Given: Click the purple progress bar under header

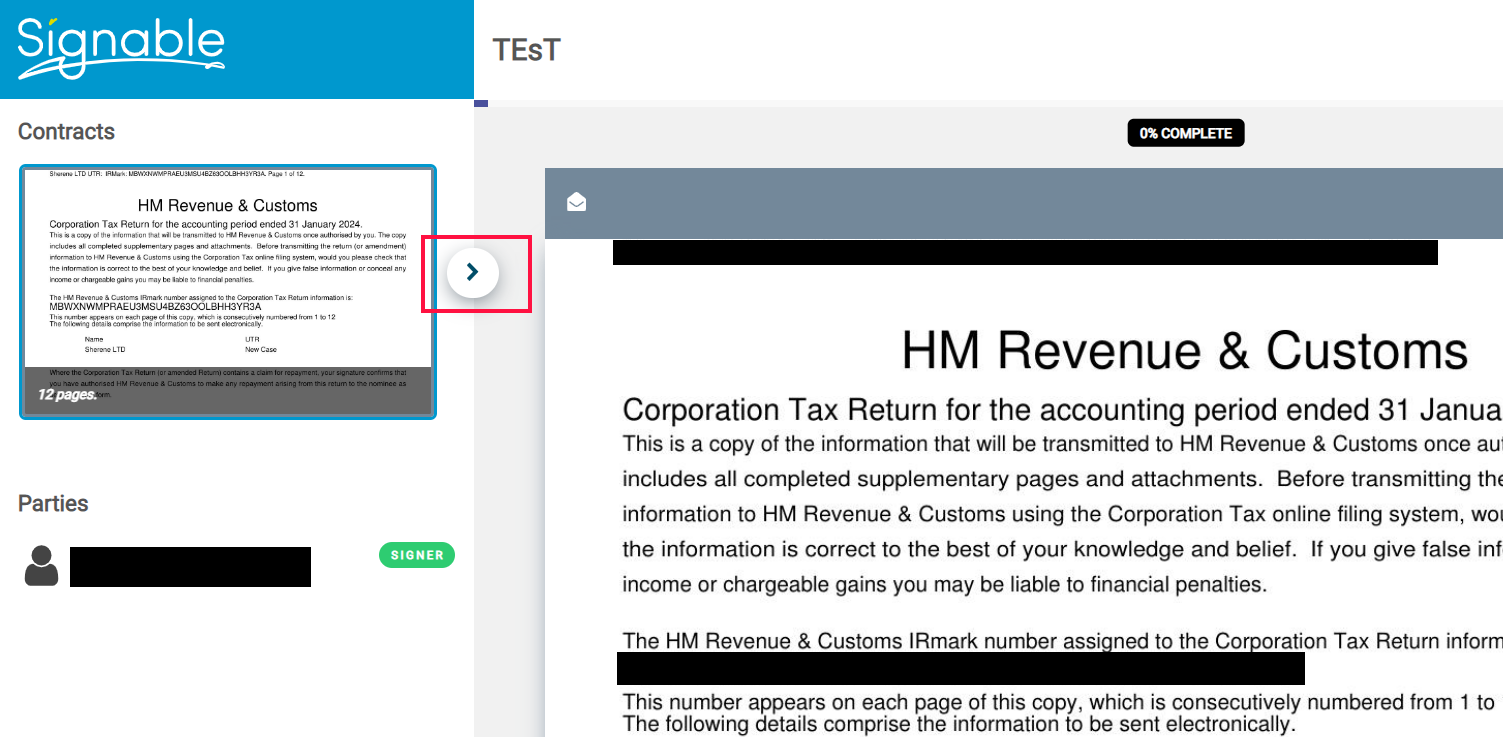Looking at the screenshot, I should (x=481, y=103).
